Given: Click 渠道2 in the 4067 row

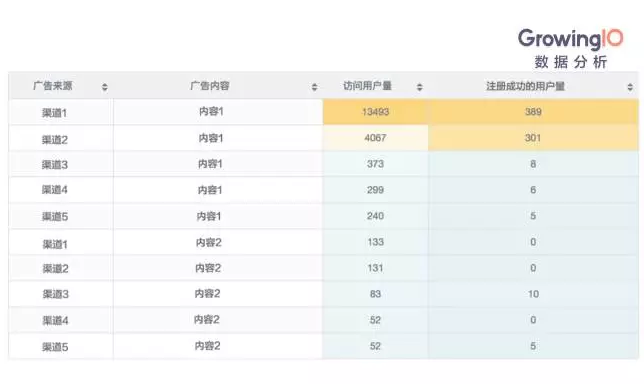Looking at the screenshot, I should [55, 140].
